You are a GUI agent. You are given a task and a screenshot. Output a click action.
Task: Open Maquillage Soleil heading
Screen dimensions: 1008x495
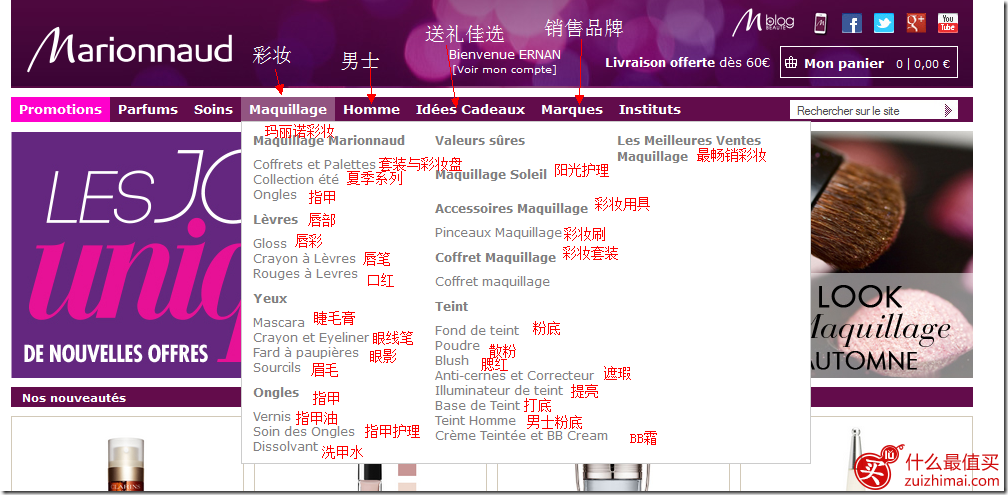(491, 174)
